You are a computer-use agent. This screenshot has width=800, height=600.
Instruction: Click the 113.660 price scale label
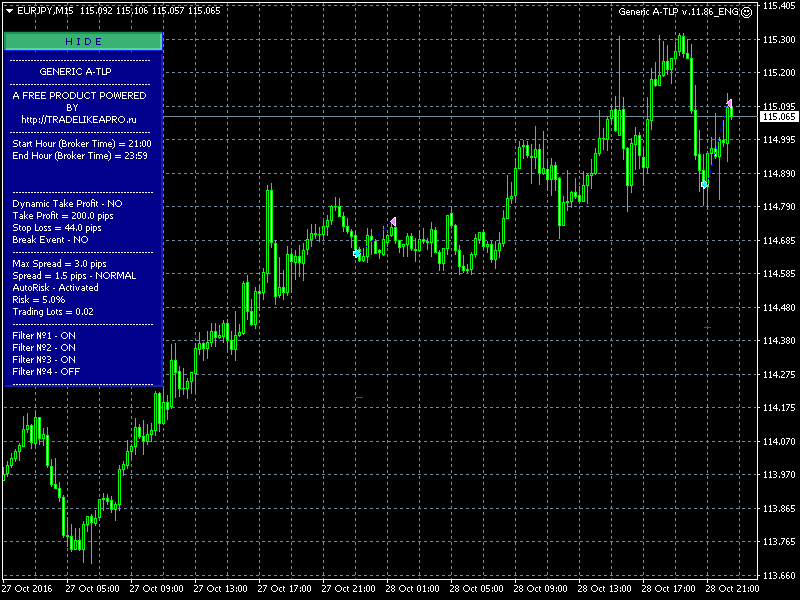pyautogui.click(x=779, y=576)
